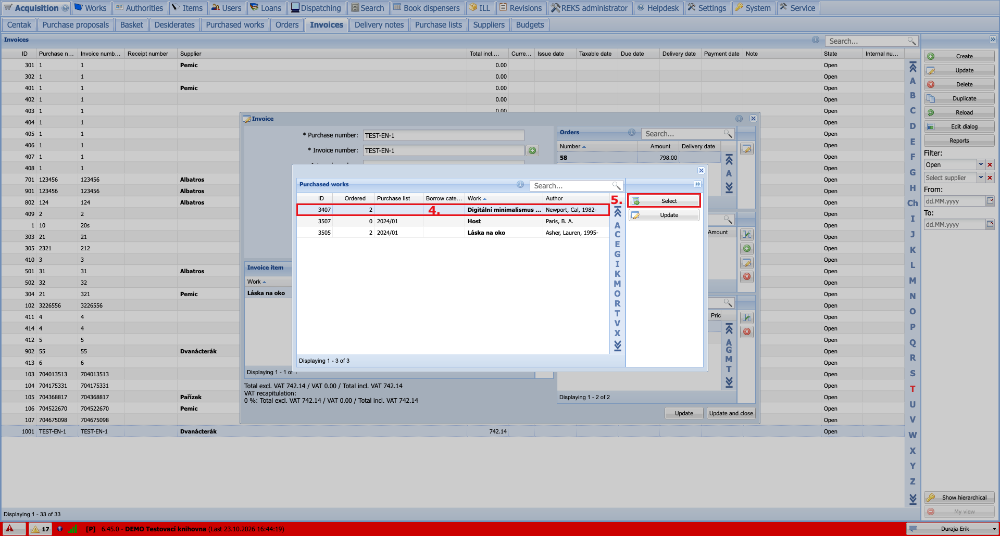The width and height of the screenshot is (1000, 536).
Task: Select red letter T in Invoices index
Action: click(913, 389)
